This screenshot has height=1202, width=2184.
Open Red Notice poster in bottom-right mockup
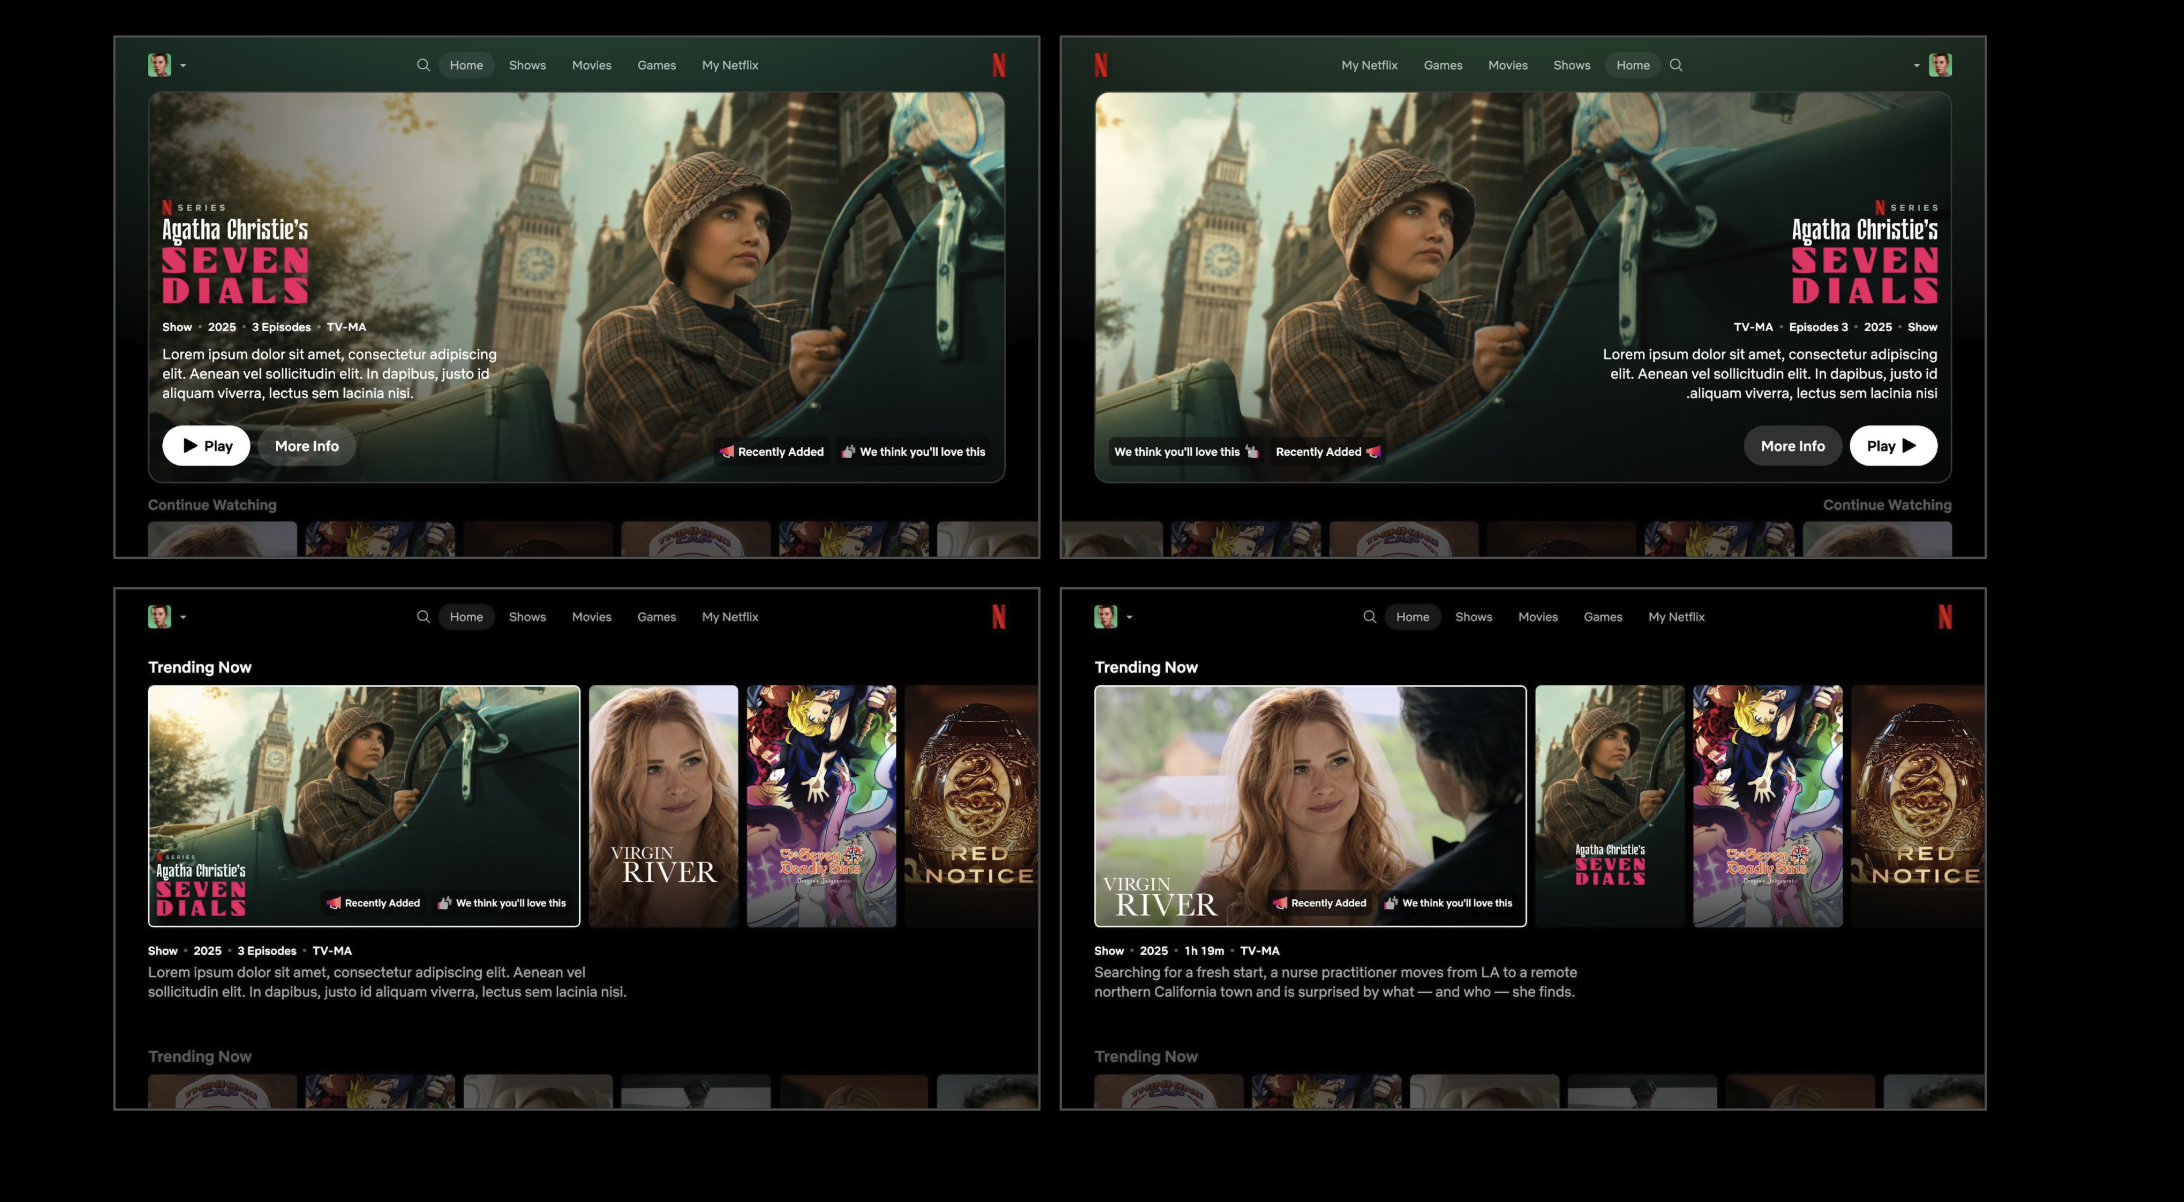[1917, 806]
